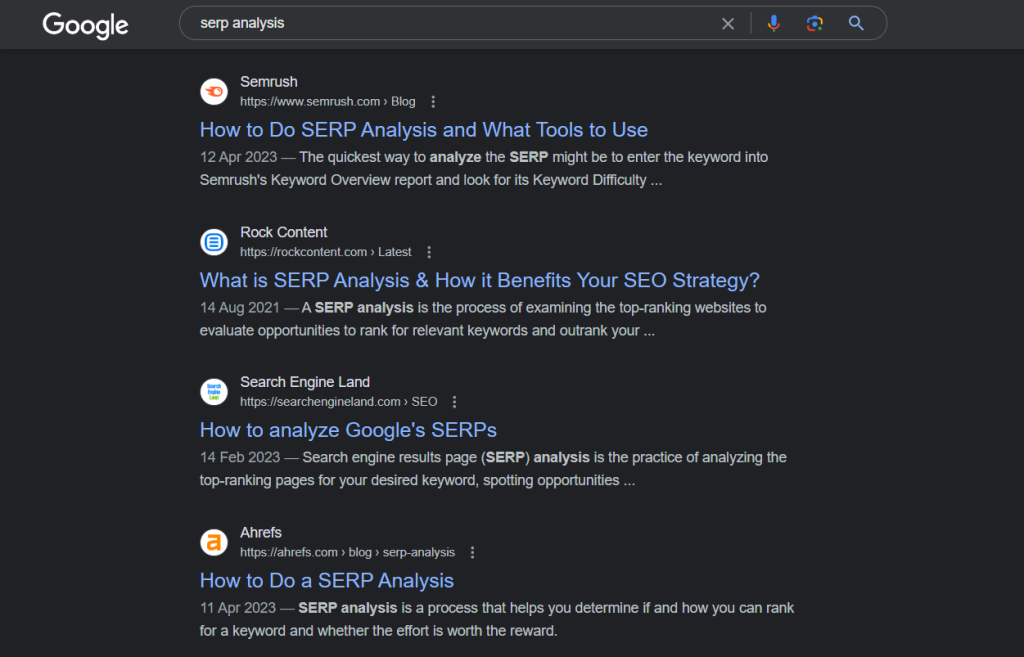Expand options for the Rock Content result
Image resolution: width=1024 pixels, height=657 pixels.
pos(429,251)
